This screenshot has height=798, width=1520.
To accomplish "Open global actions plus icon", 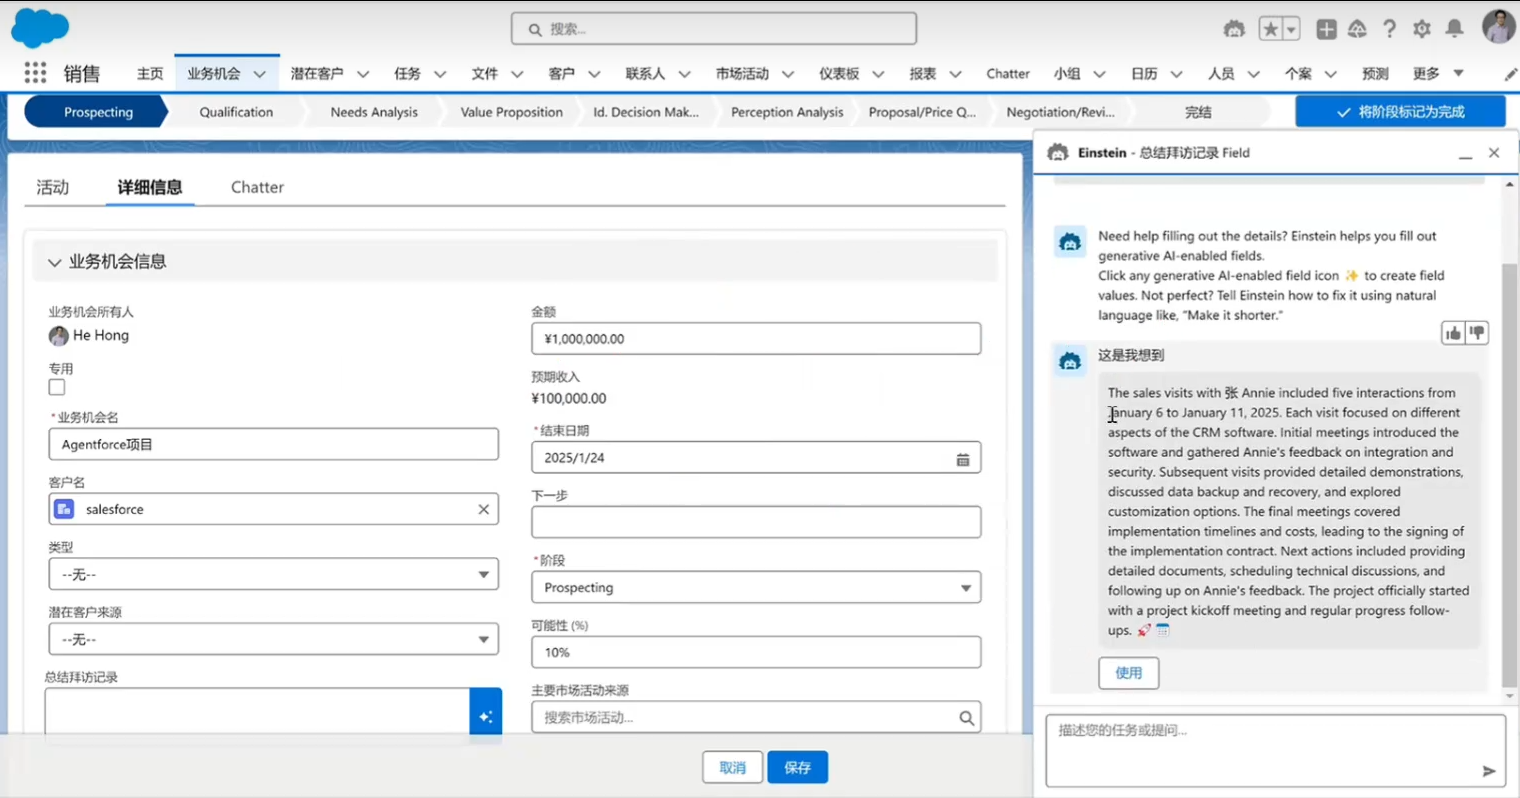I will click(1326, 29).
